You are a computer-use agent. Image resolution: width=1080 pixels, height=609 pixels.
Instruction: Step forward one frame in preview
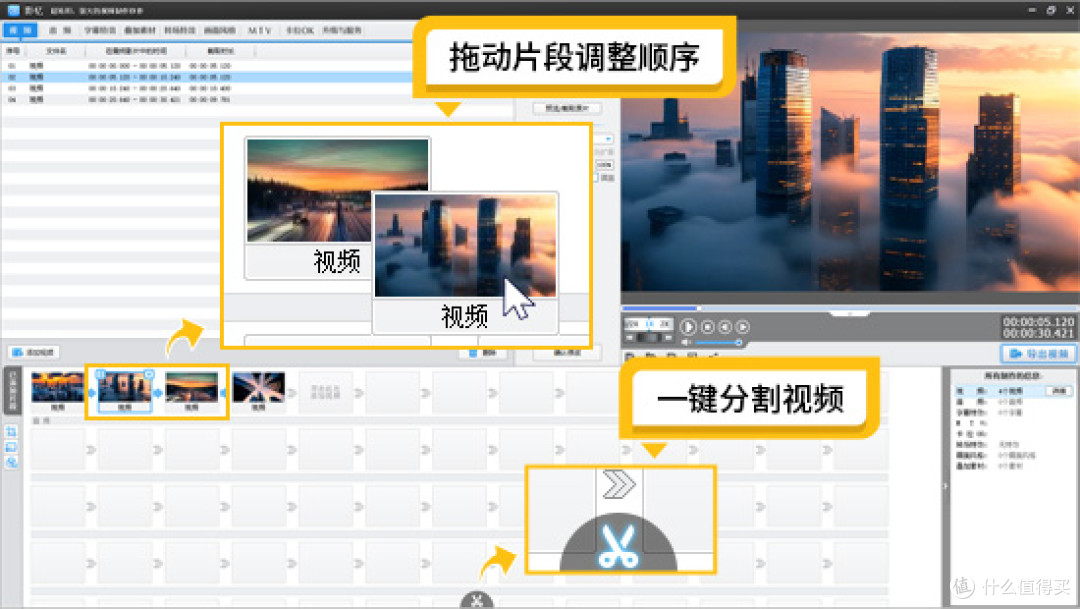click(742, 327)
